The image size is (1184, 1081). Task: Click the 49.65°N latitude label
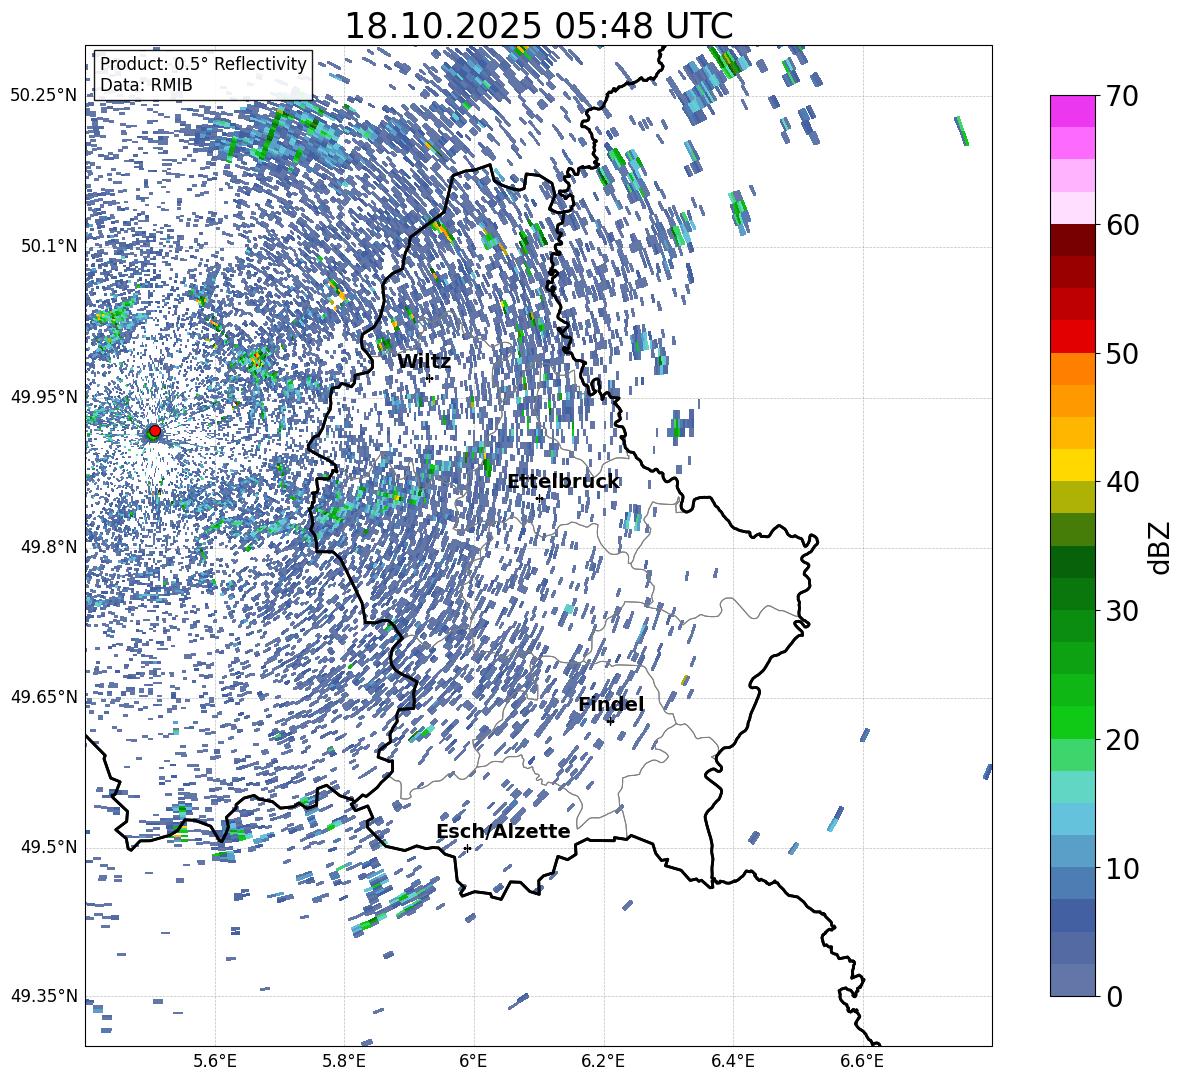(x=44, y=696)
